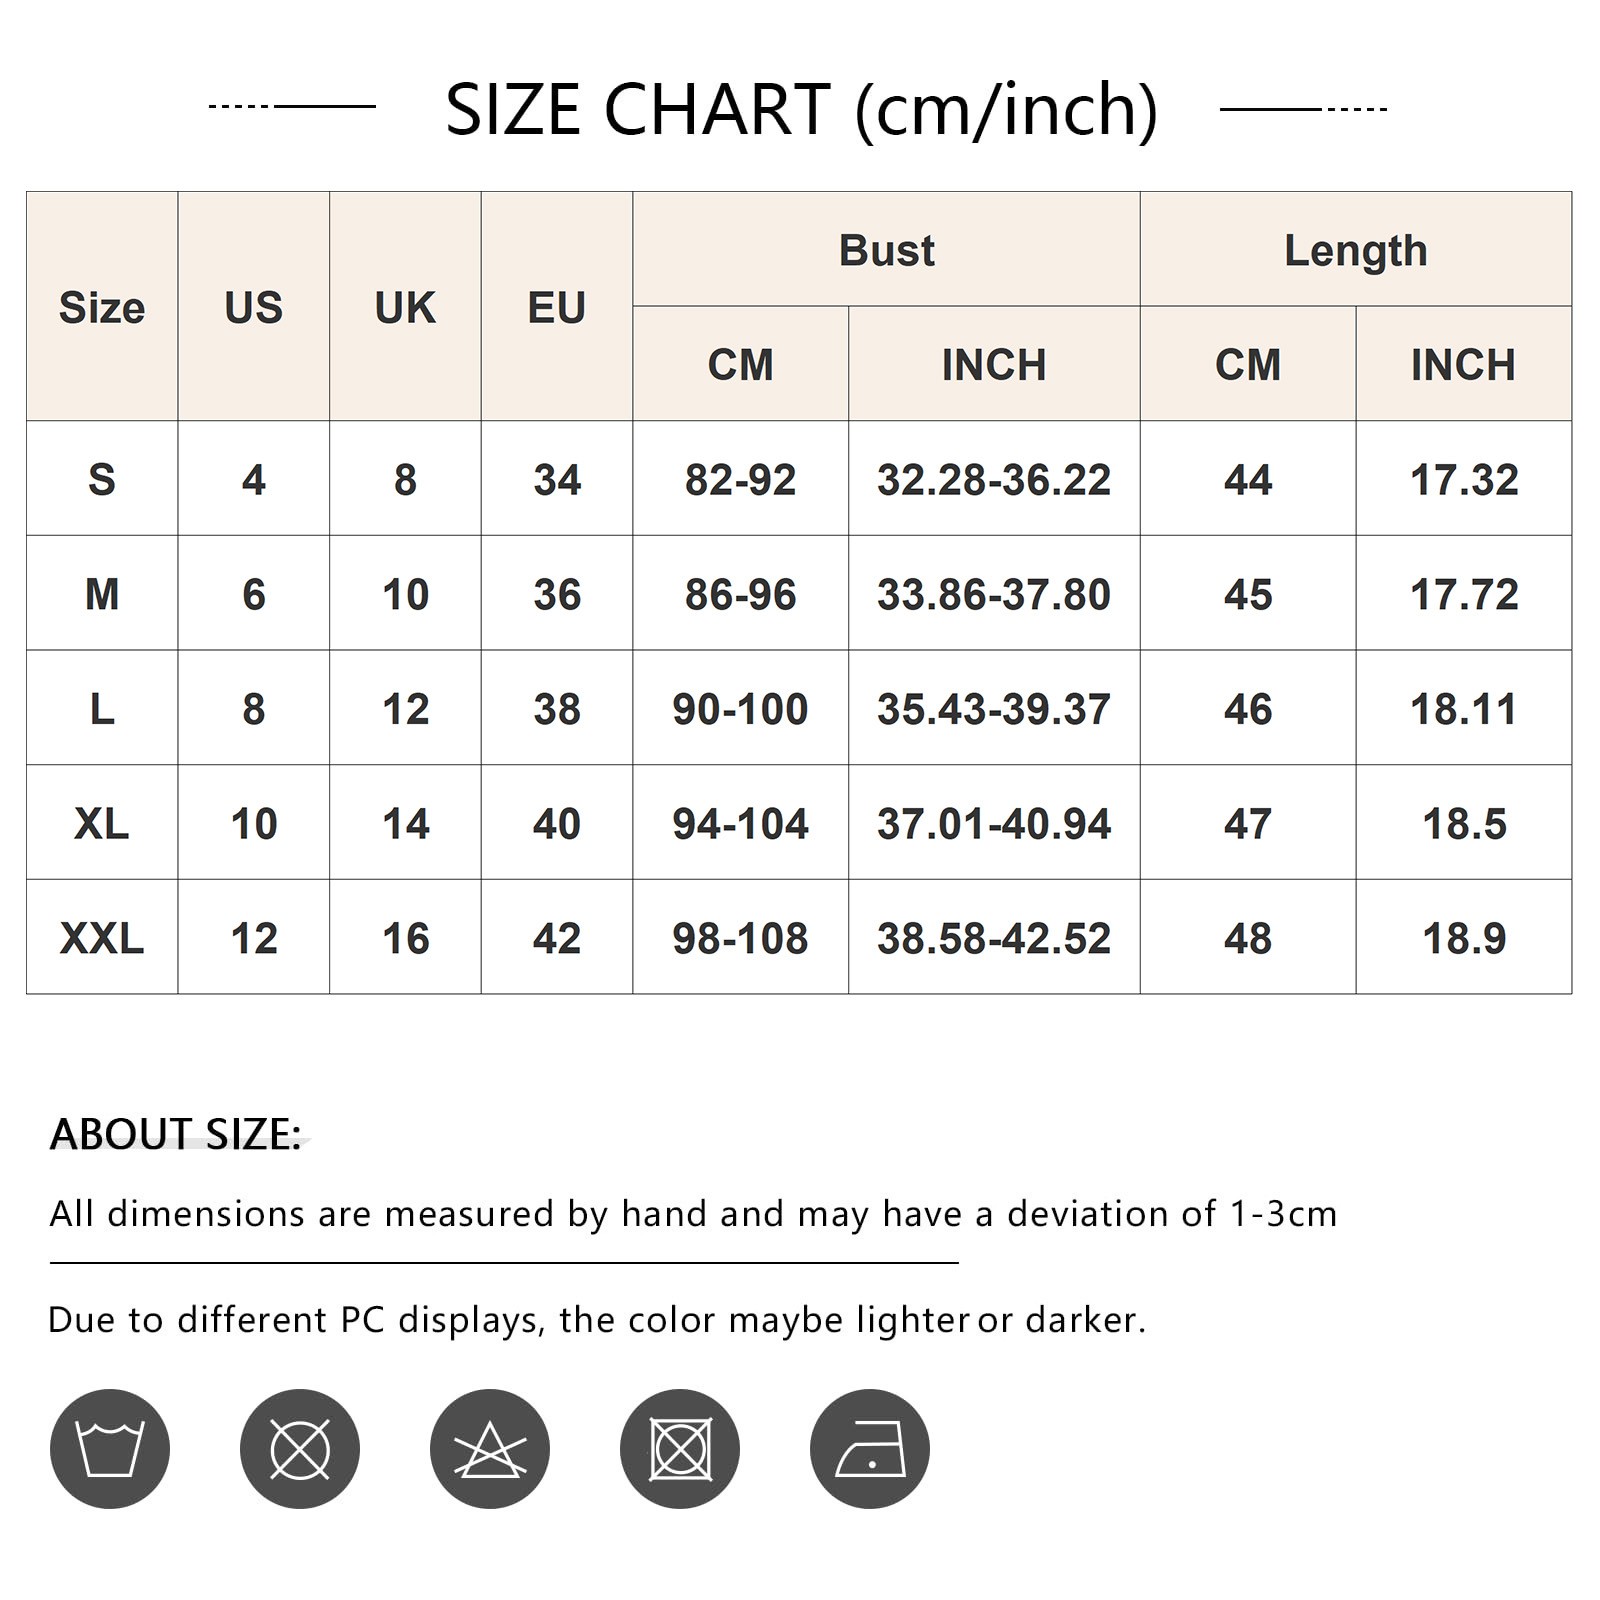
Task: Click the 33.86-37.80 bust inch cell
Action: point(994,594)
